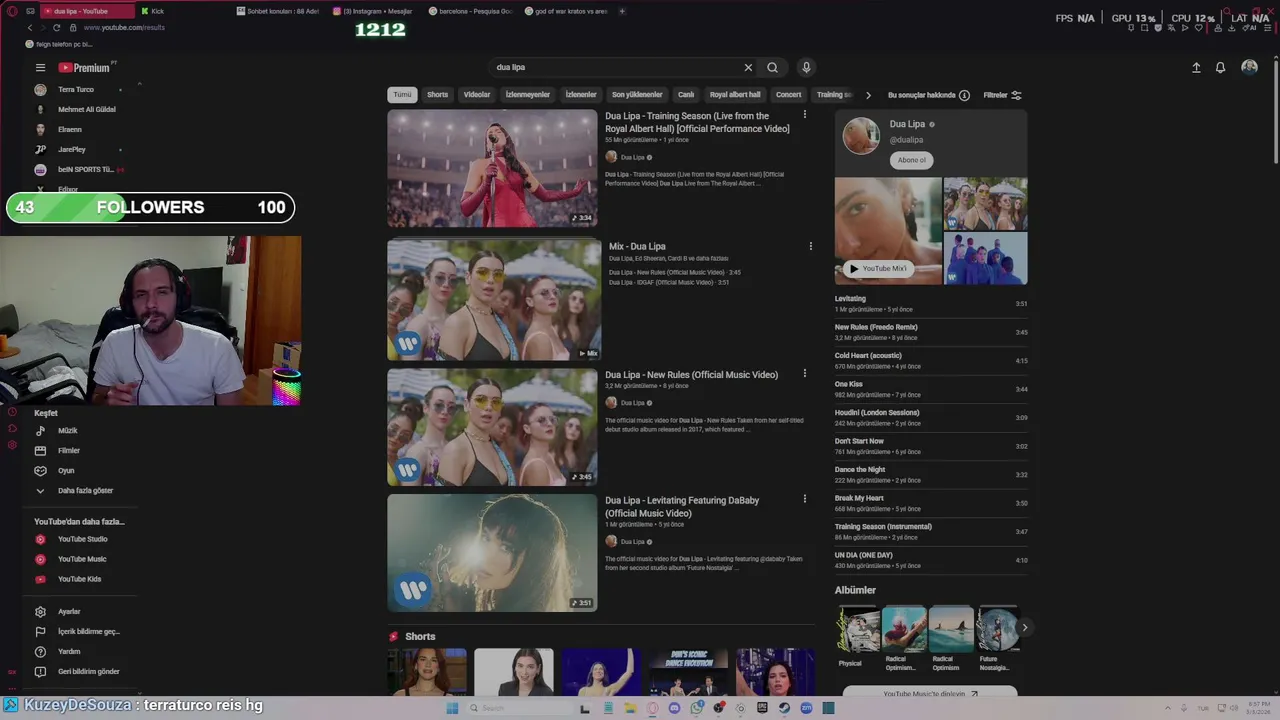Open Yardım help entry
1280x720 pixels.
point(68,651)
